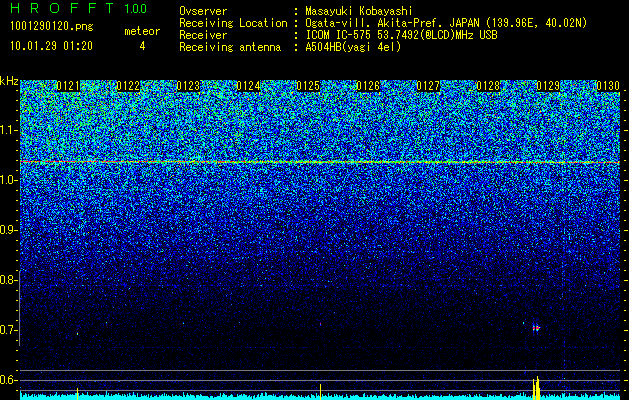This screenshot has width=629, height=400.
Task: Click the date stamp 10.01.29 01:20
Action: 51,46
